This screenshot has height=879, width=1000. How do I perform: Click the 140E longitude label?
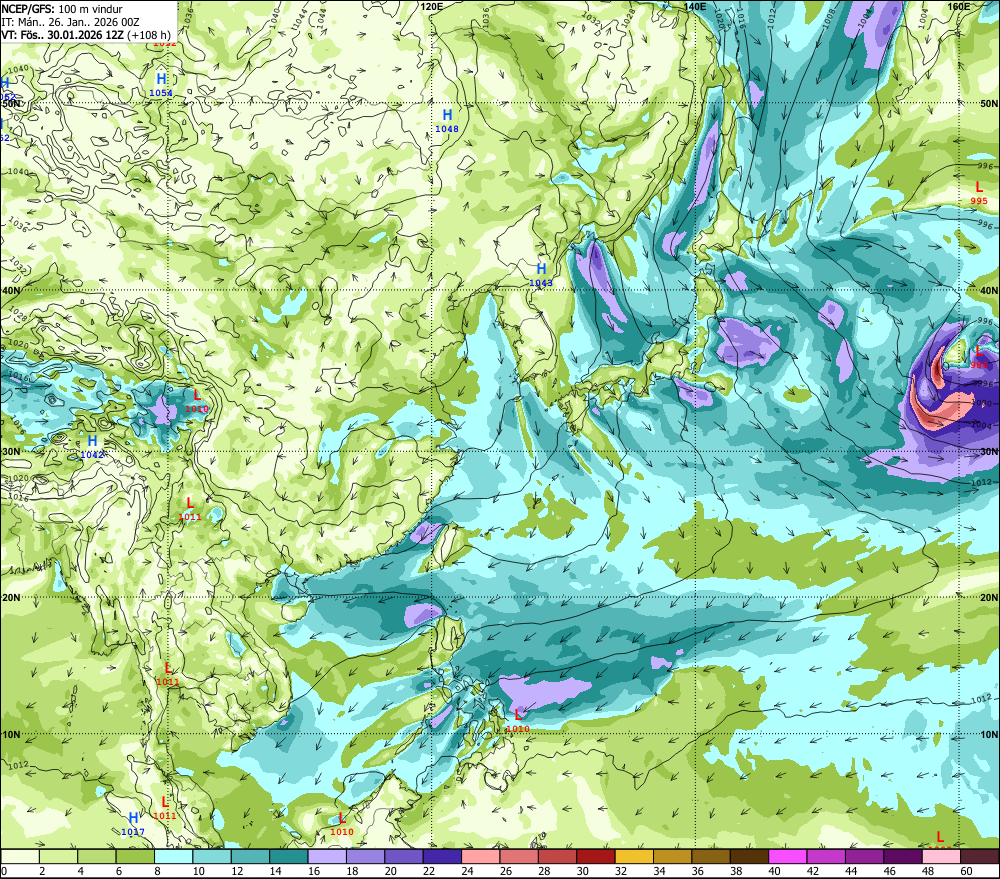point(695,6)
